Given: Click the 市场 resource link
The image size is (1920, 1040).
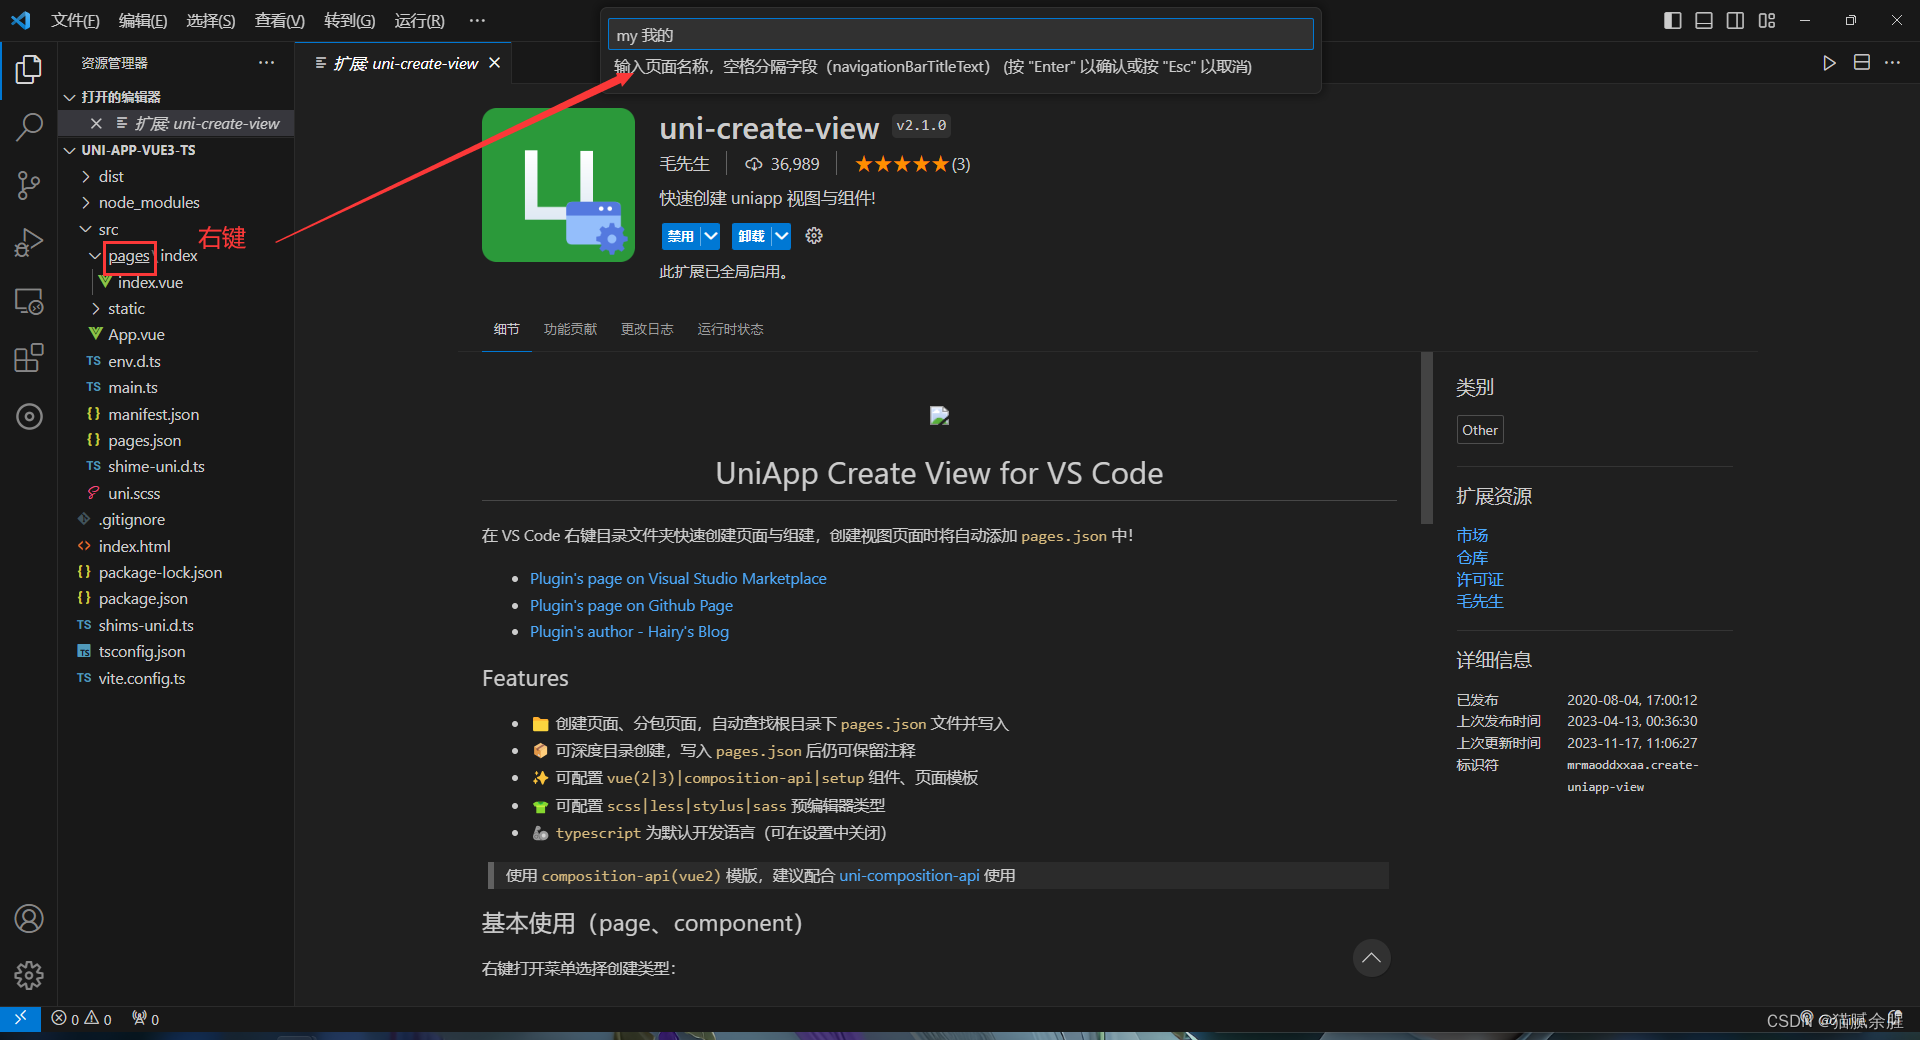Looking at the screenshot, I should tap(1472, 535).
